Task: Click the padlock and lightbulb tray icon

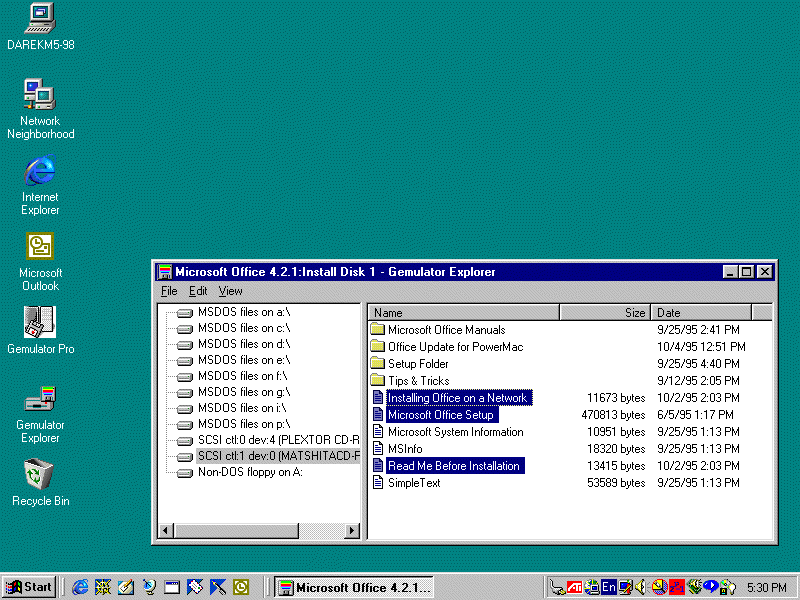Action: [x=728, y=587]
